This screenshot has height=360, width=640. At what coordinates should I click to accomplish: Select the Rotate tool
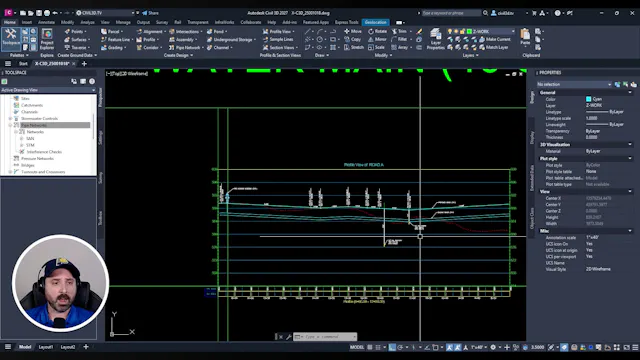(377, 31)
